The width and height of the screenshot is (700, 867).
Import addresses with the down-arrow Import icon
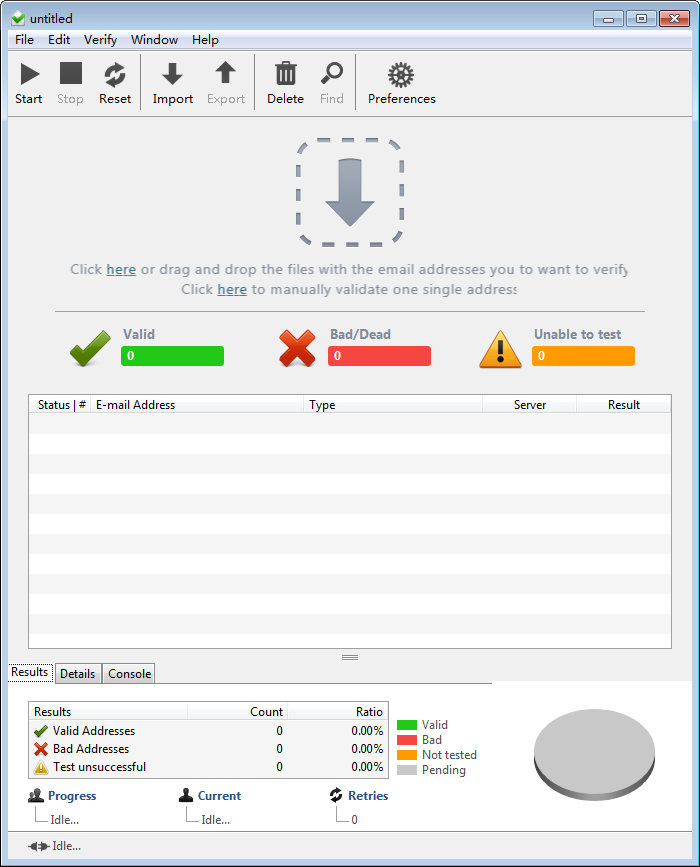173,74
